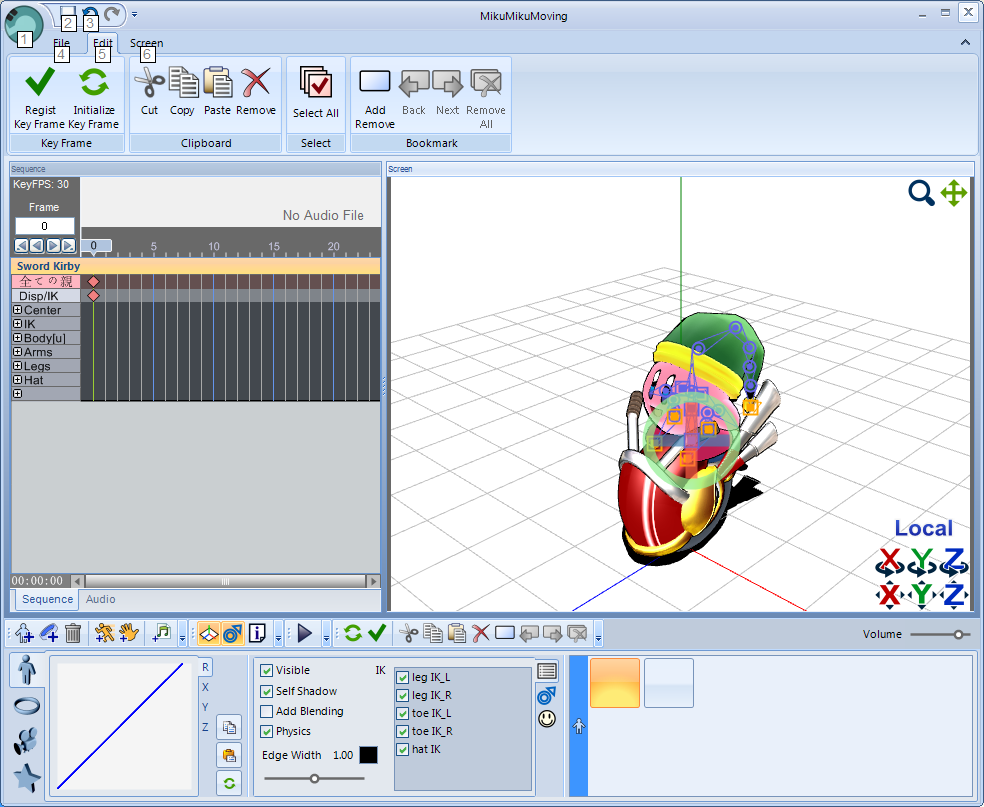The image size is (984, 807).
Task: Switch to the Audio tab
Action: tap(100, 599)
